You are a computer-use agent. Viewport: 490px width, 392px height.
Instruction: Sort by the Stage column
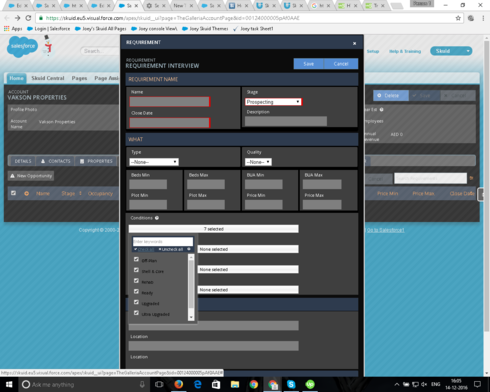[x=68, y=193]
